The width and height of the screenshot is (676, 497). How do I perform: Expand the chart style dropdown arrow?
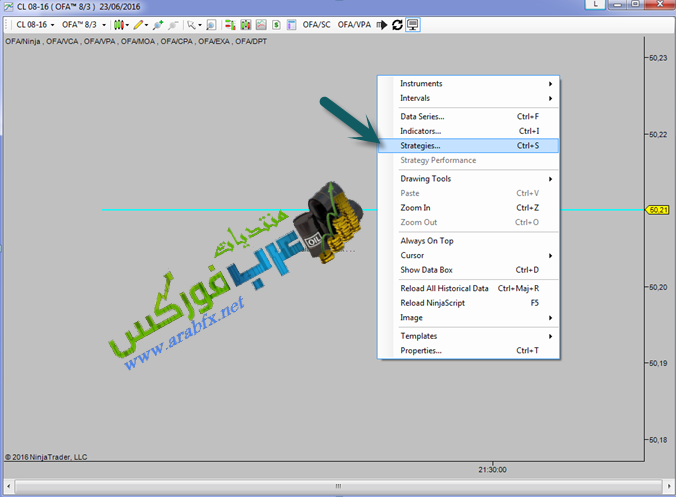(127, 25)
